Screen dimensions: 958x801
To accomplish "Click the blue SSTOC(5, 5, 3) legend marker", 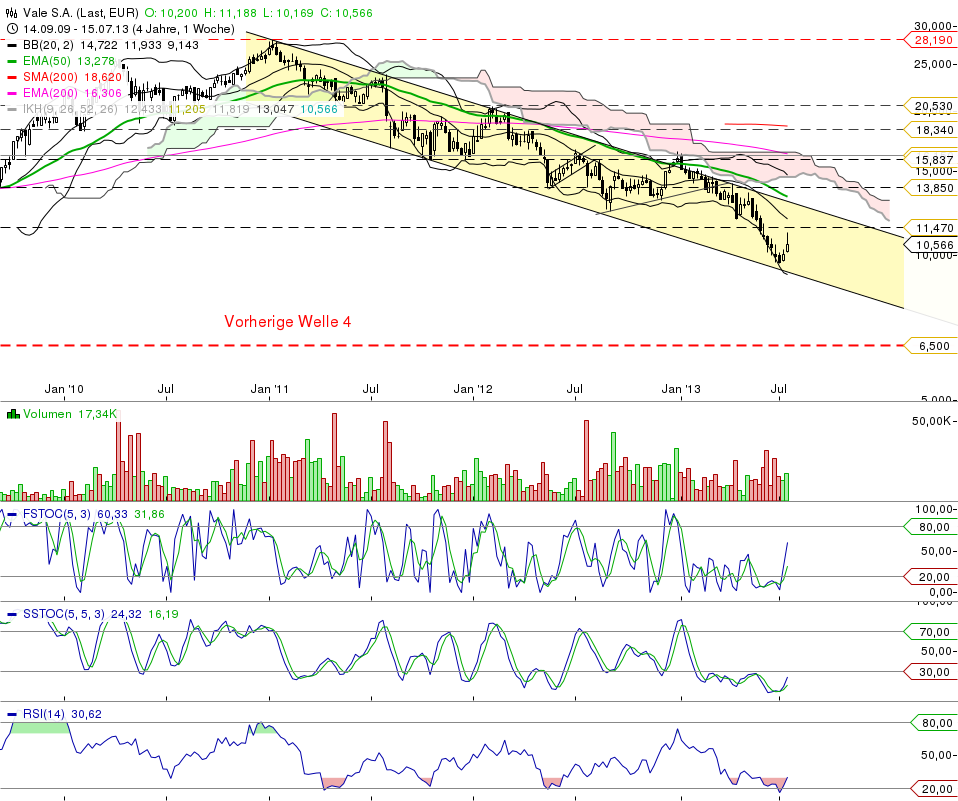I will click(x=12, y=614).
